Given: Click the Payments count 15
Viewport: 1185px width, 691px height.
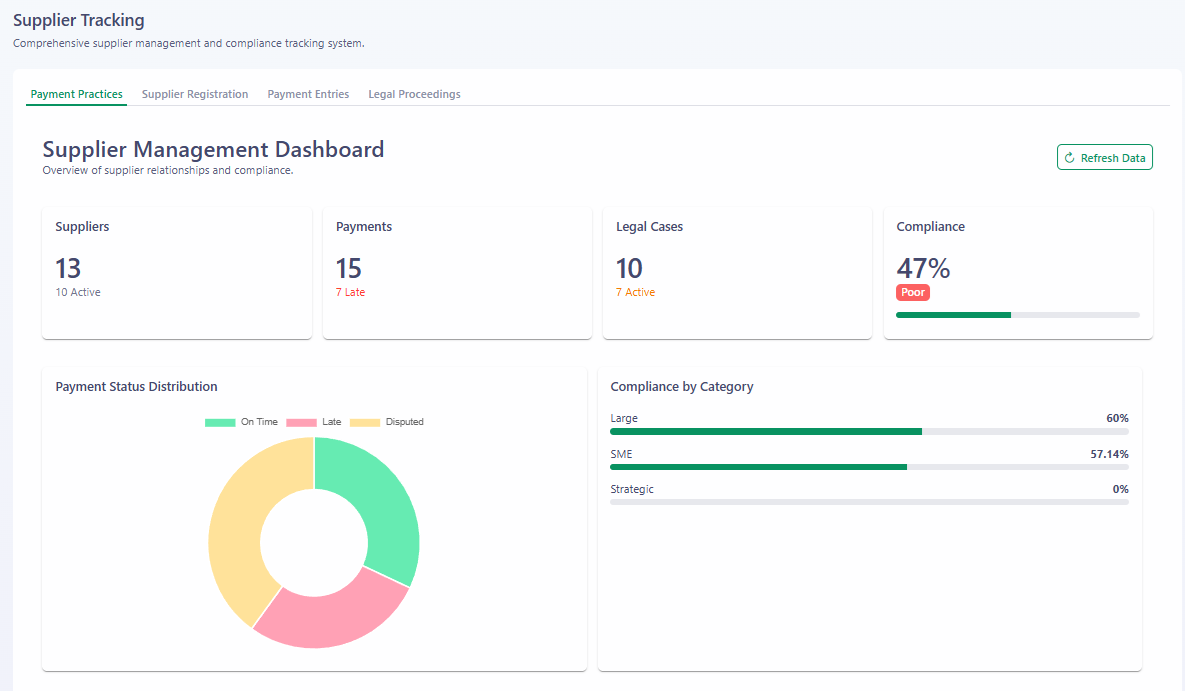Looking at the screenshot, I should click(348, 268).
